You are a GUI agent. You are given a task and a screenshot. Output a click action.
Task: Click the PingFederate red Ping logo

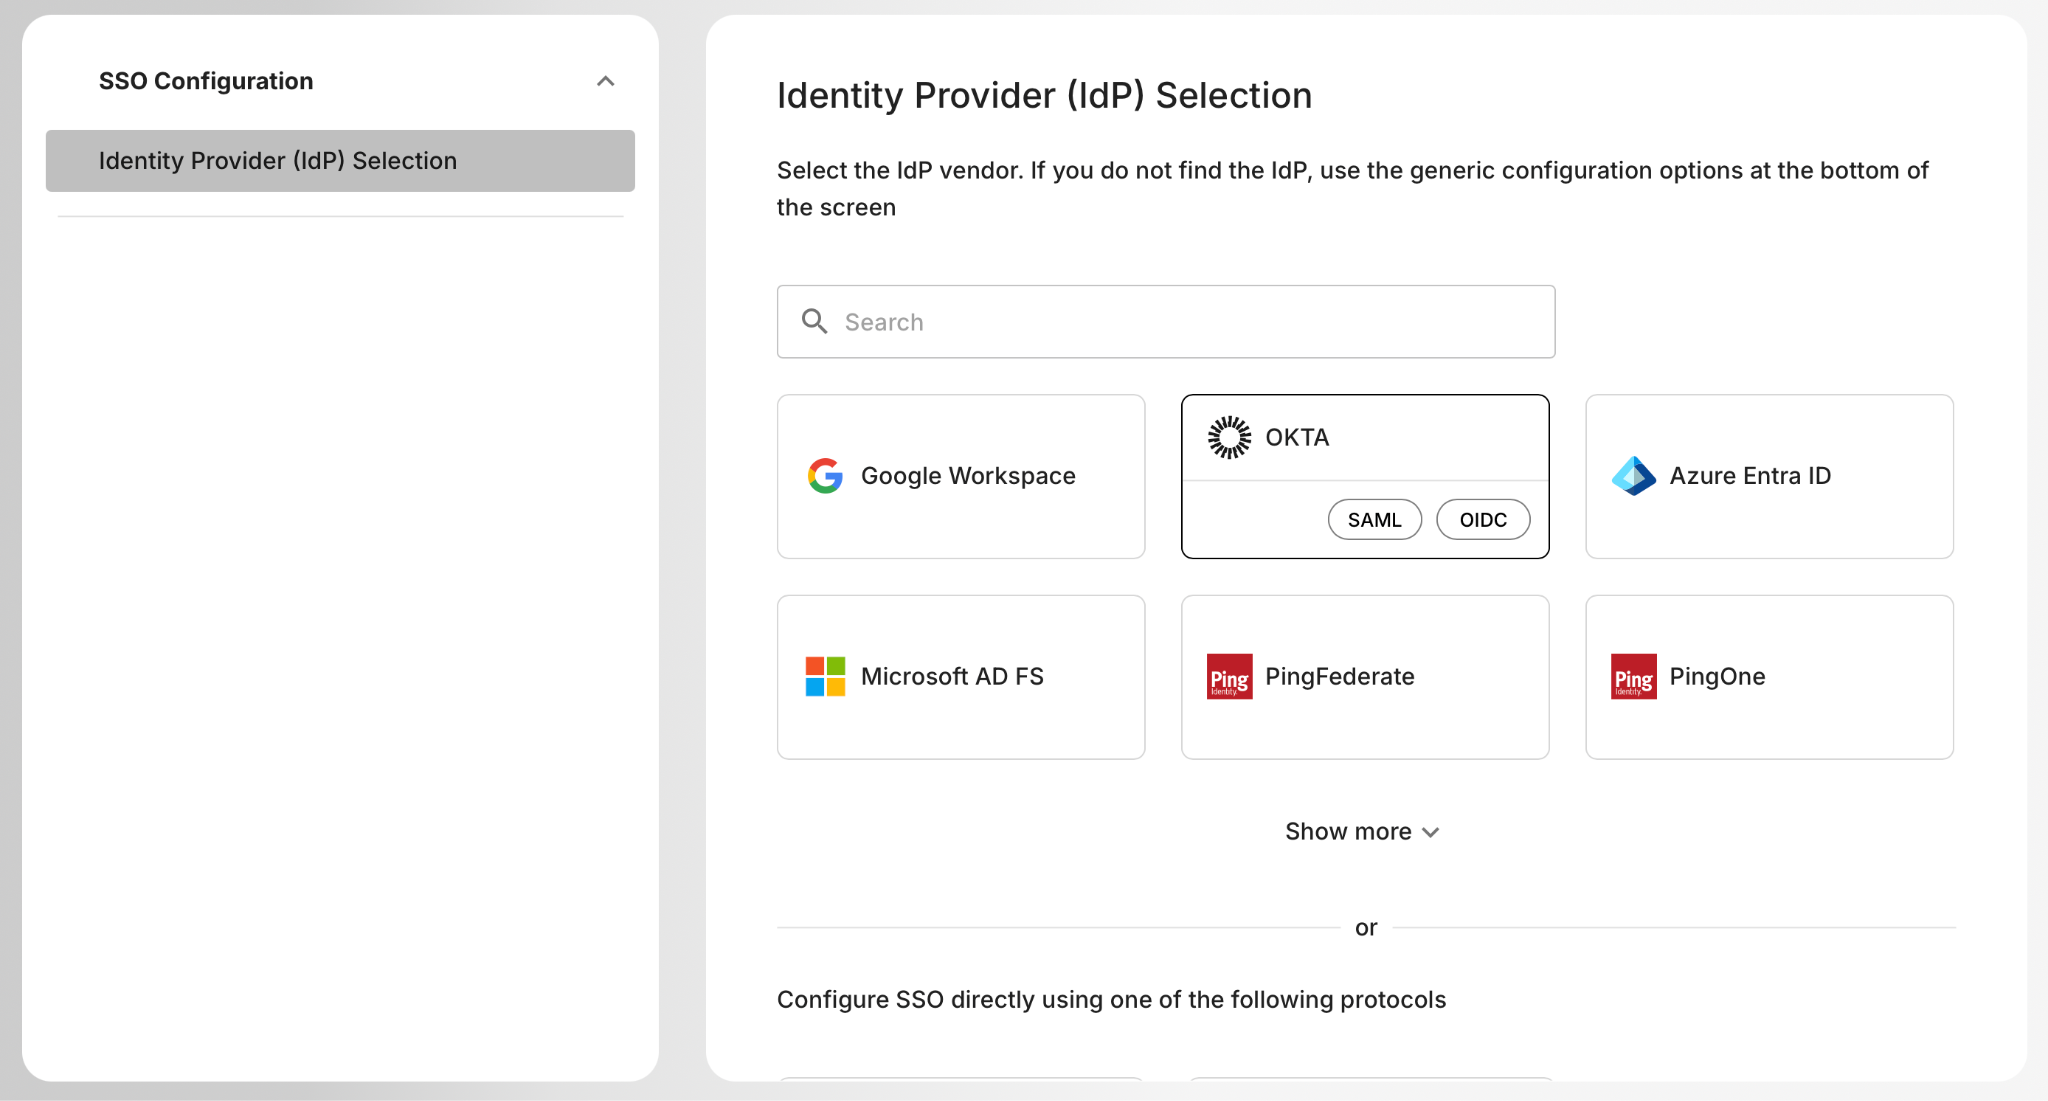(x=1229, y=677)
